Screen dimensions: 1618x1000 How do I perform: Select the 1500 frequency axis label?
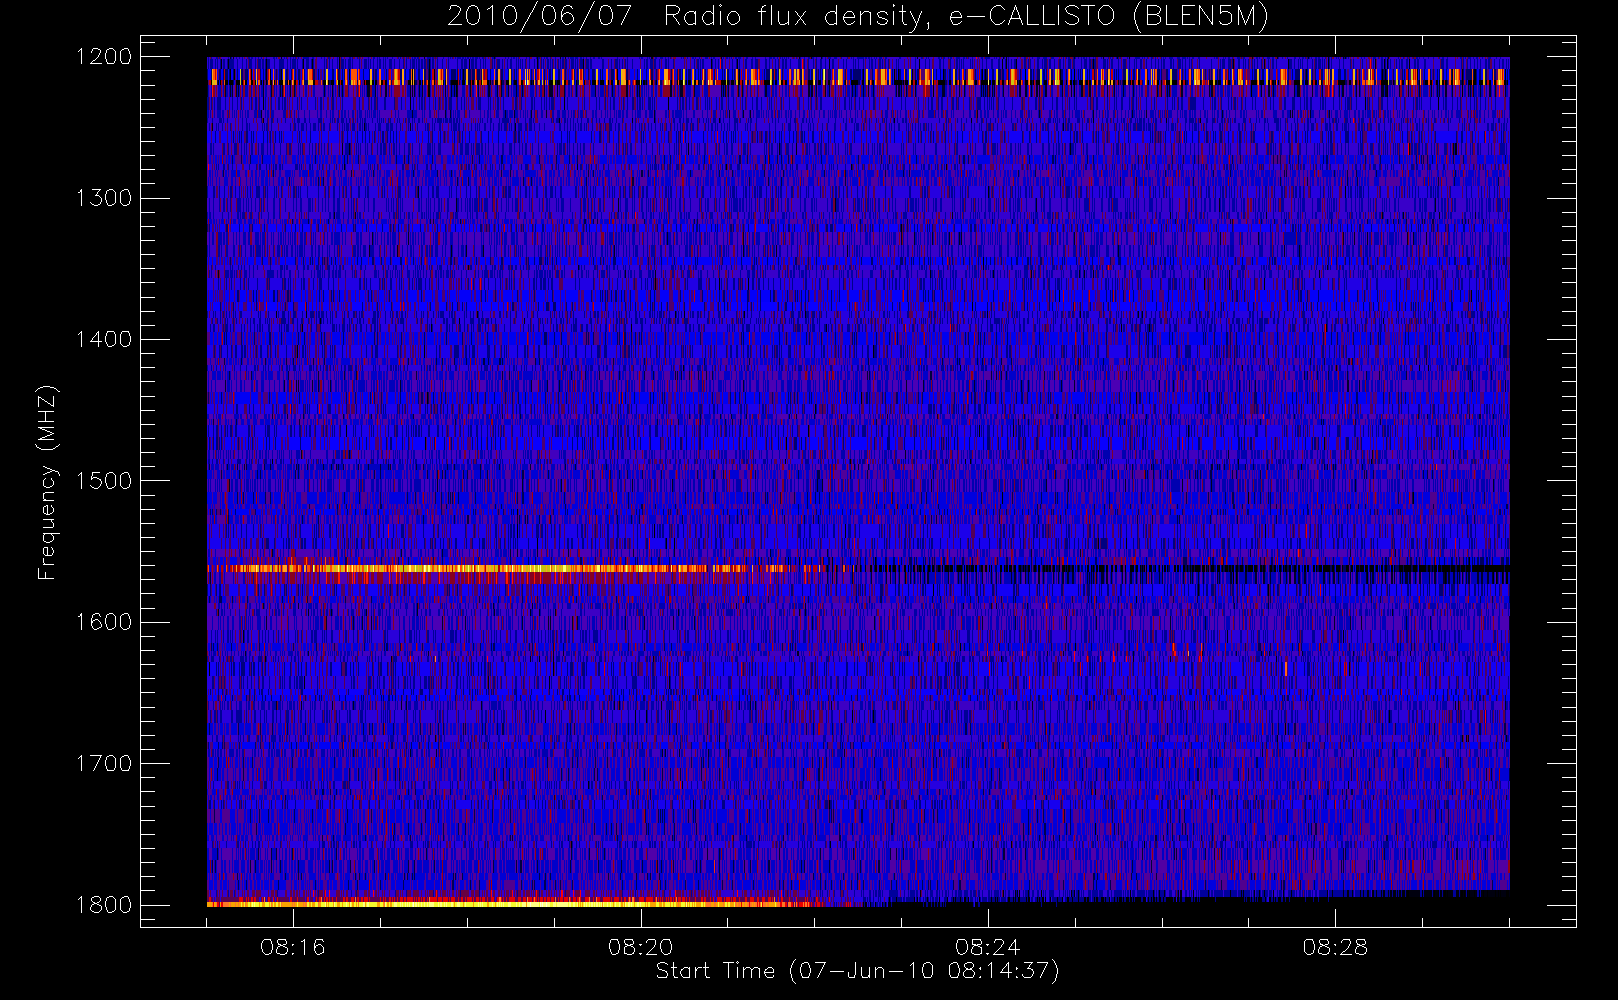pyautogui.click(x=104, y=481)
